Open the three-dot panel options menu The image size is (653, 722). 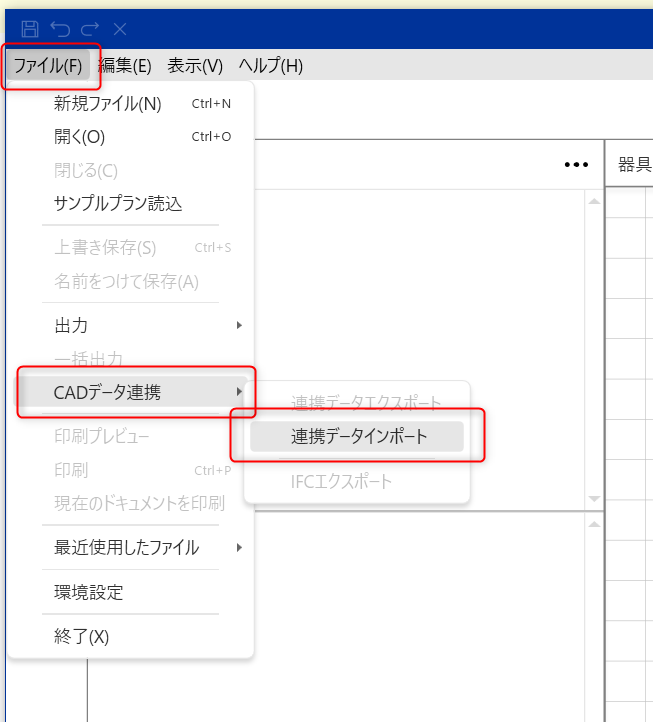576,165
